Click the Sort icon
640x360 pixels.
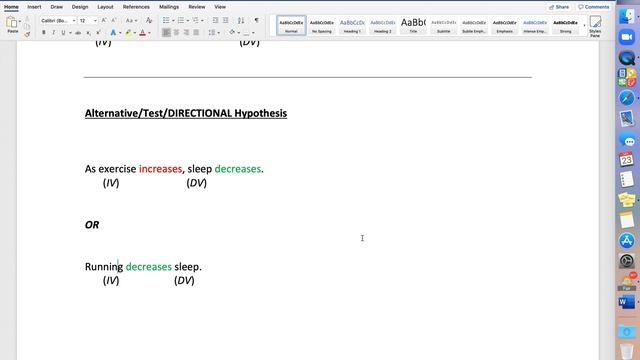pos(241,20)
